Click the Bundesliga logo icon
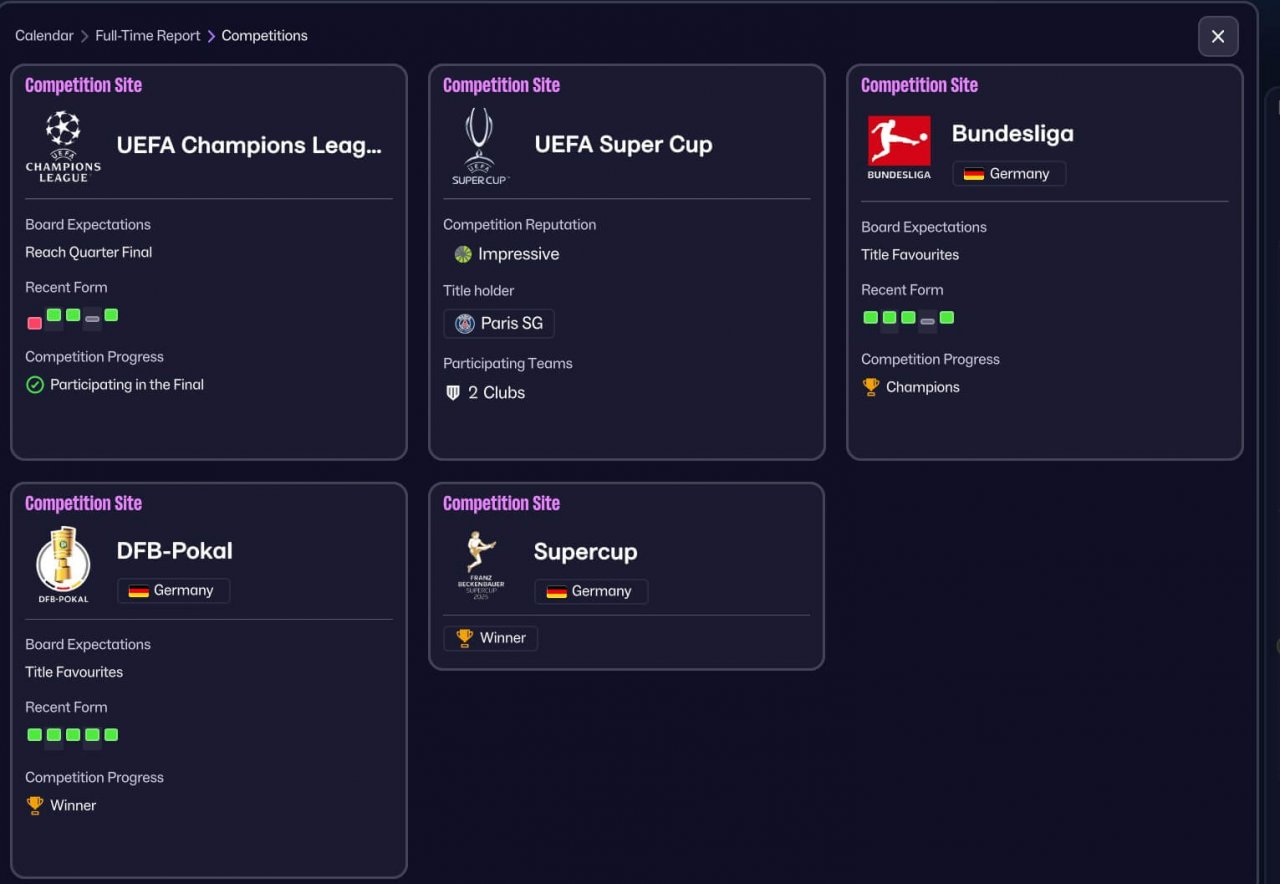Viewport: 1280px width, 884px height. [x=899, y=147]
